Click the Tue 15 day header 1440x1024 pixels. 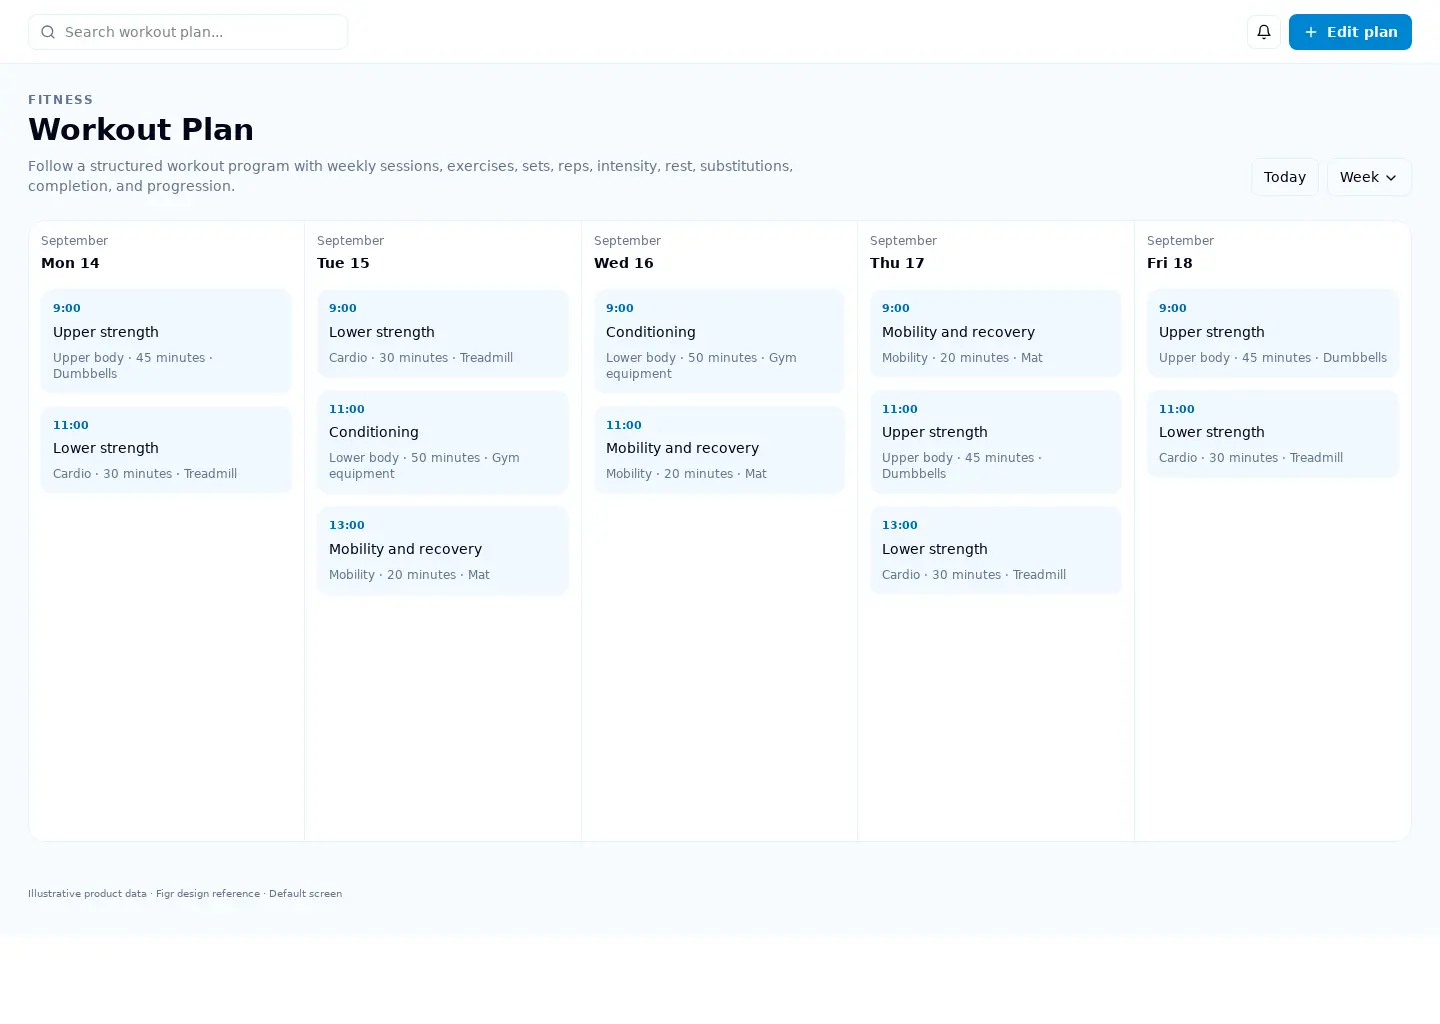point(343,263)
